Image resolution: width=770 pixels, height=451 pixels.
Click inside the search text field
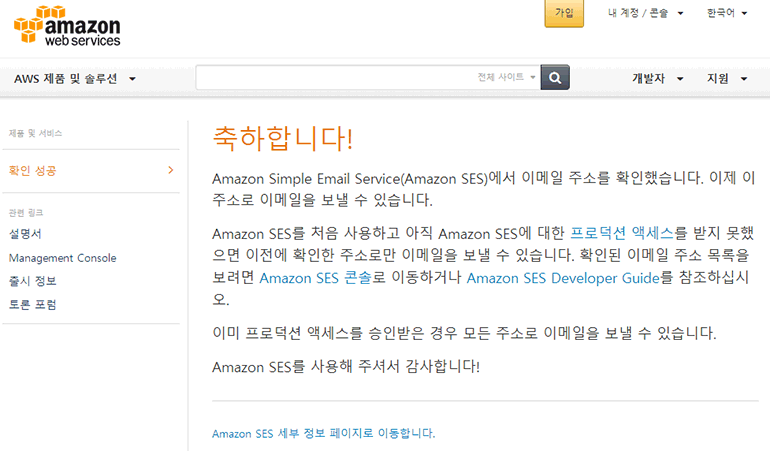coord(335,77)
